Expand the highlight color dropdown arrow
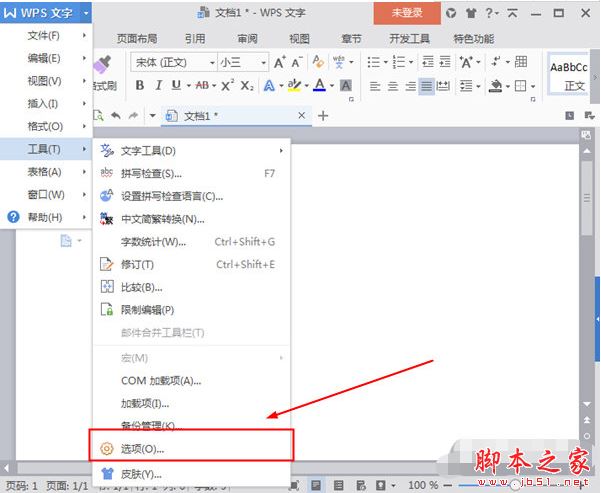This screenshot has width=601, height=493. click(x=307, y=86)
